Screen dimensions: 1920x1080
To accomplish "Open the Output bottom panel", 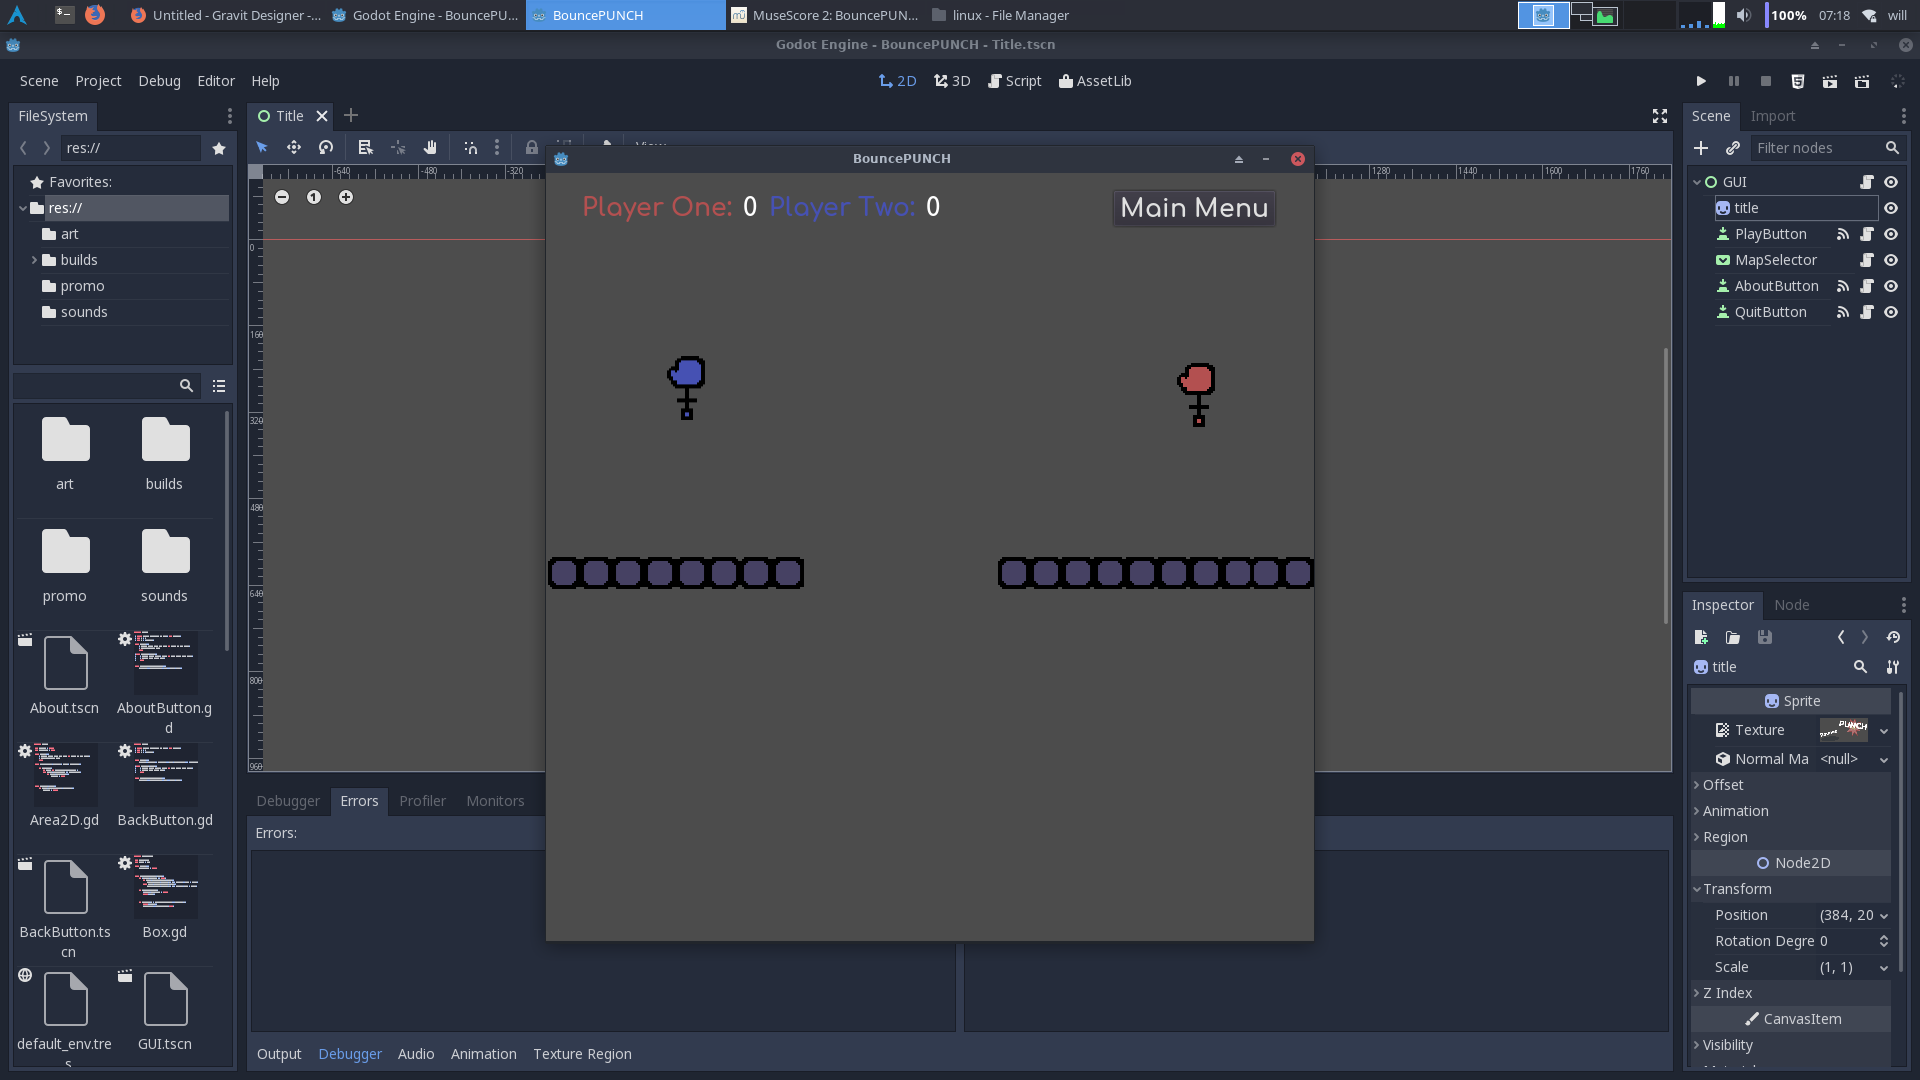I will [x=279, y=1054].
